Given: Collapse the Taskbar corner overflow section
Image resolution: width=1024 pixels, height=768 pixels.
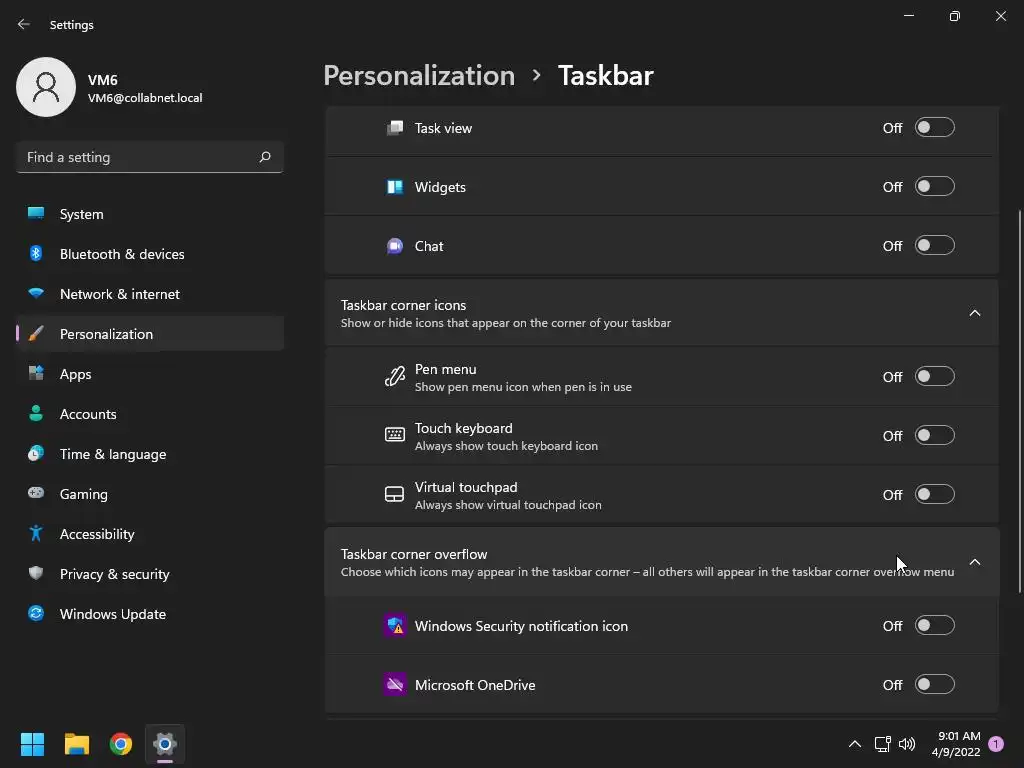Looking at the screenshot, I should click(974, 562).
